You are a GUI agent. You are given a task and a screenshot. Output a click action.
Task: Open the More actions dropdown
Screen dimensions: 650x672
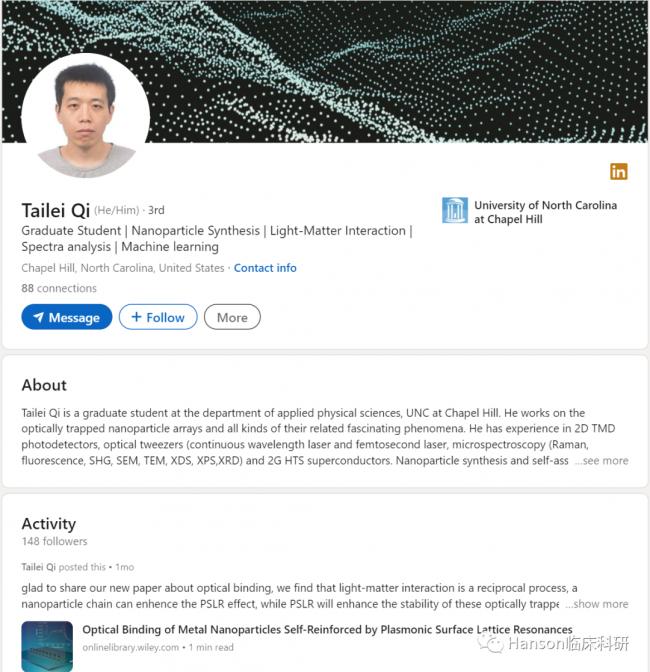[232, 317]
